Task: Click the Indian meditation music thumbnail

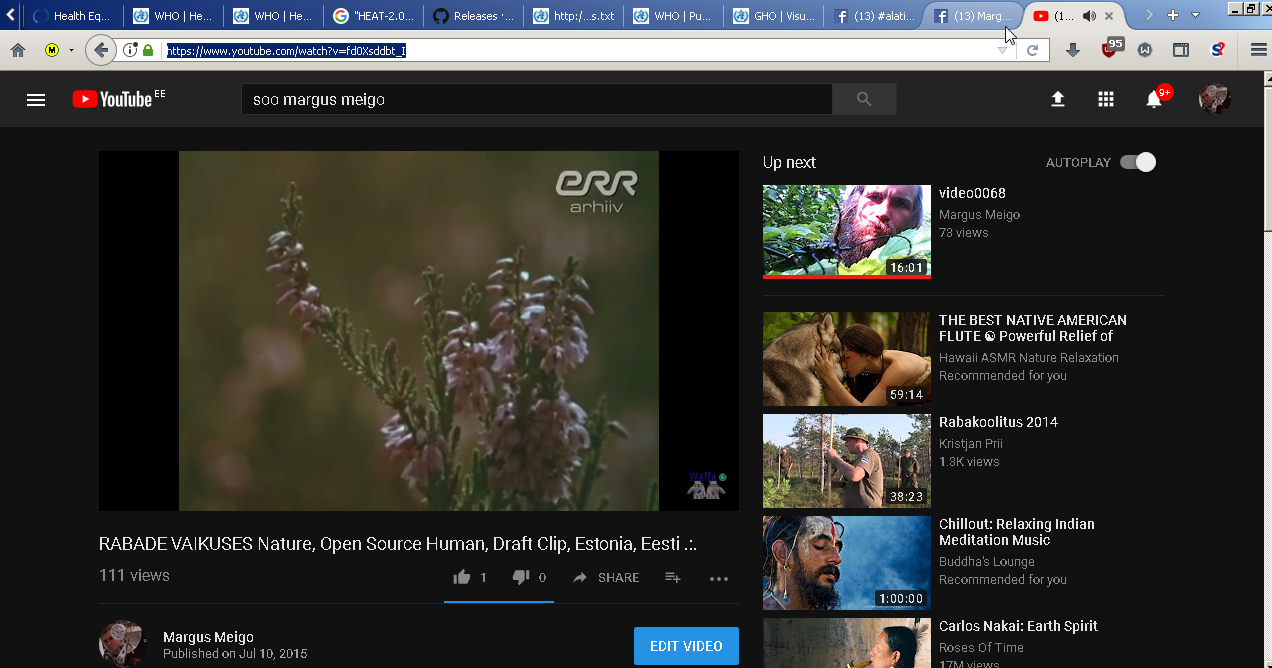Action: coord(847,563)
